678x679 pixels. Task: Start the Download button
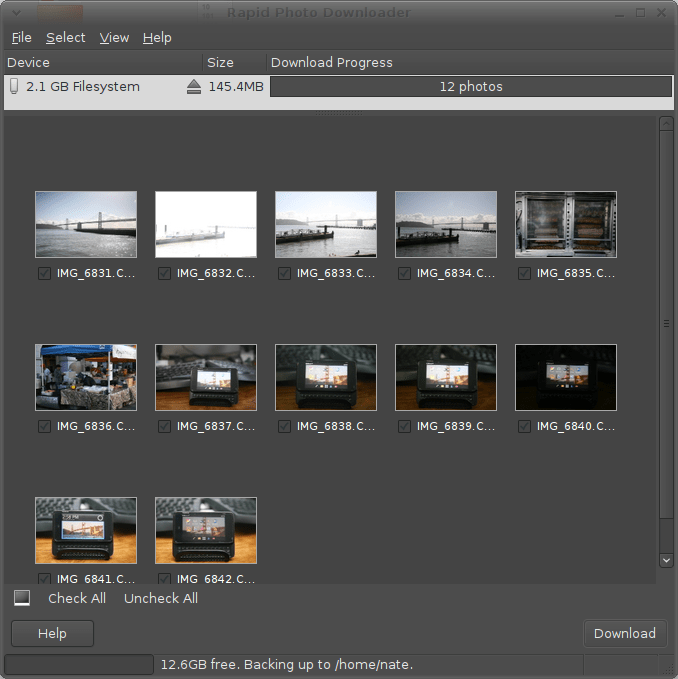pos(625,634)
